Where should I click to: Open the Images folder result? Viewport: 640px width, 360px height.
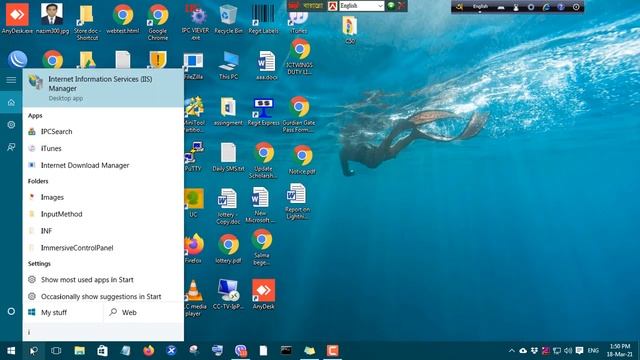coord(103,197)
